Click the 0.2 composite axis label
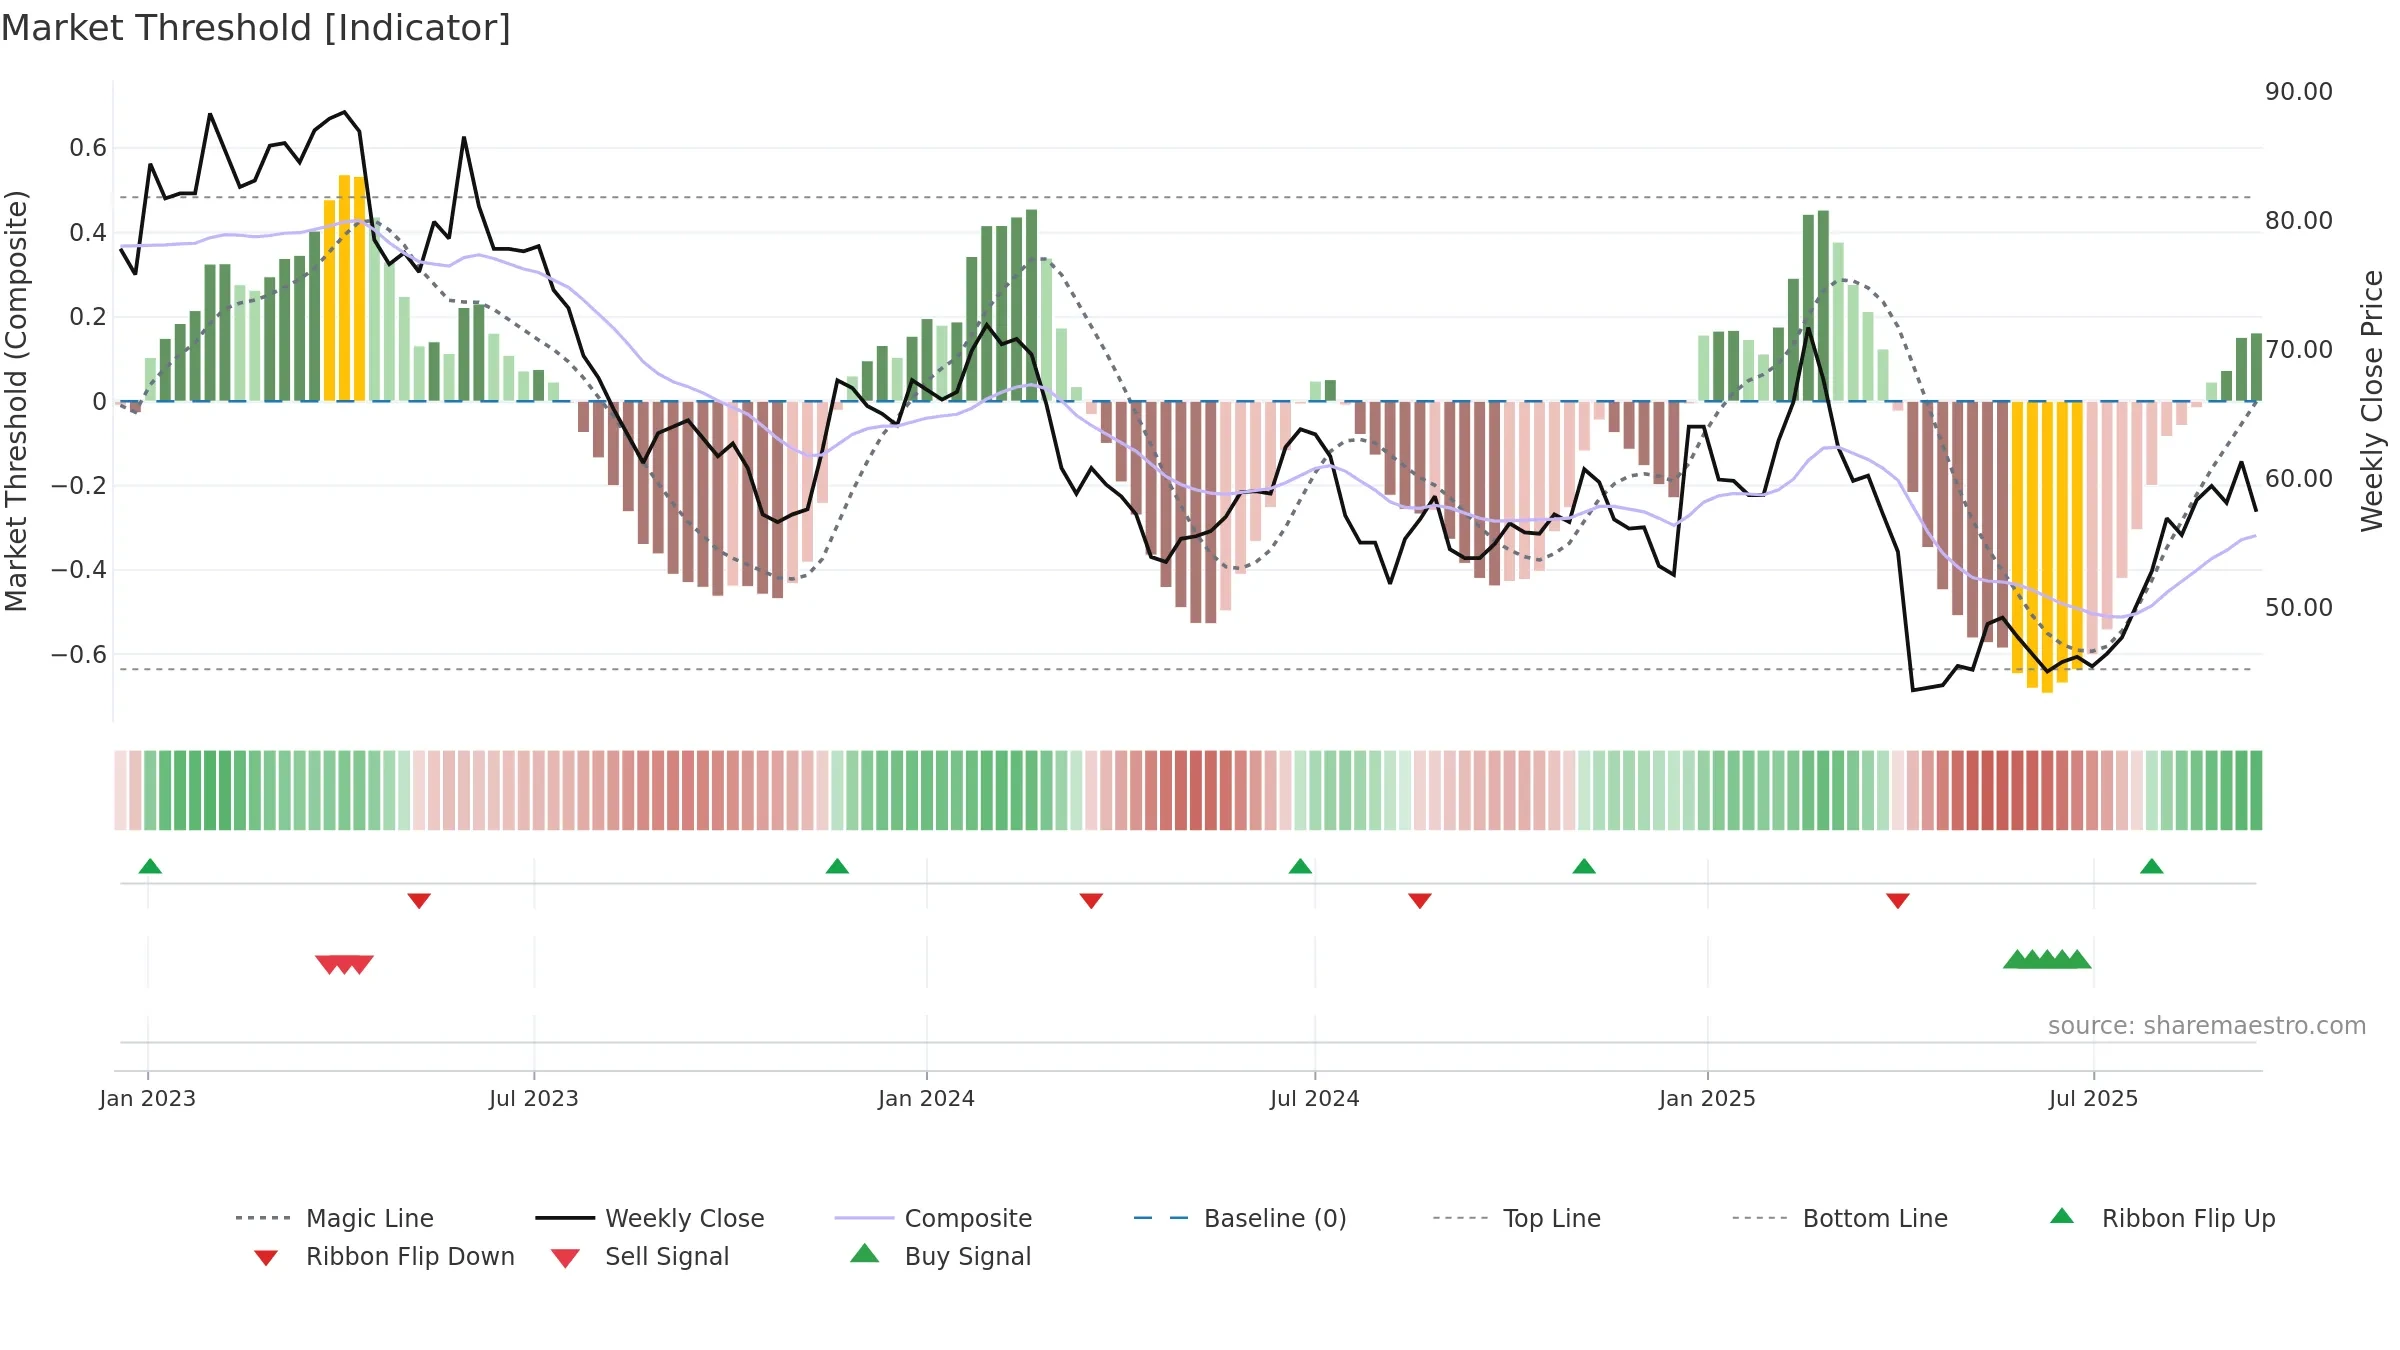The height and width of the screenshot is (1350, 2400). (88, 316)
